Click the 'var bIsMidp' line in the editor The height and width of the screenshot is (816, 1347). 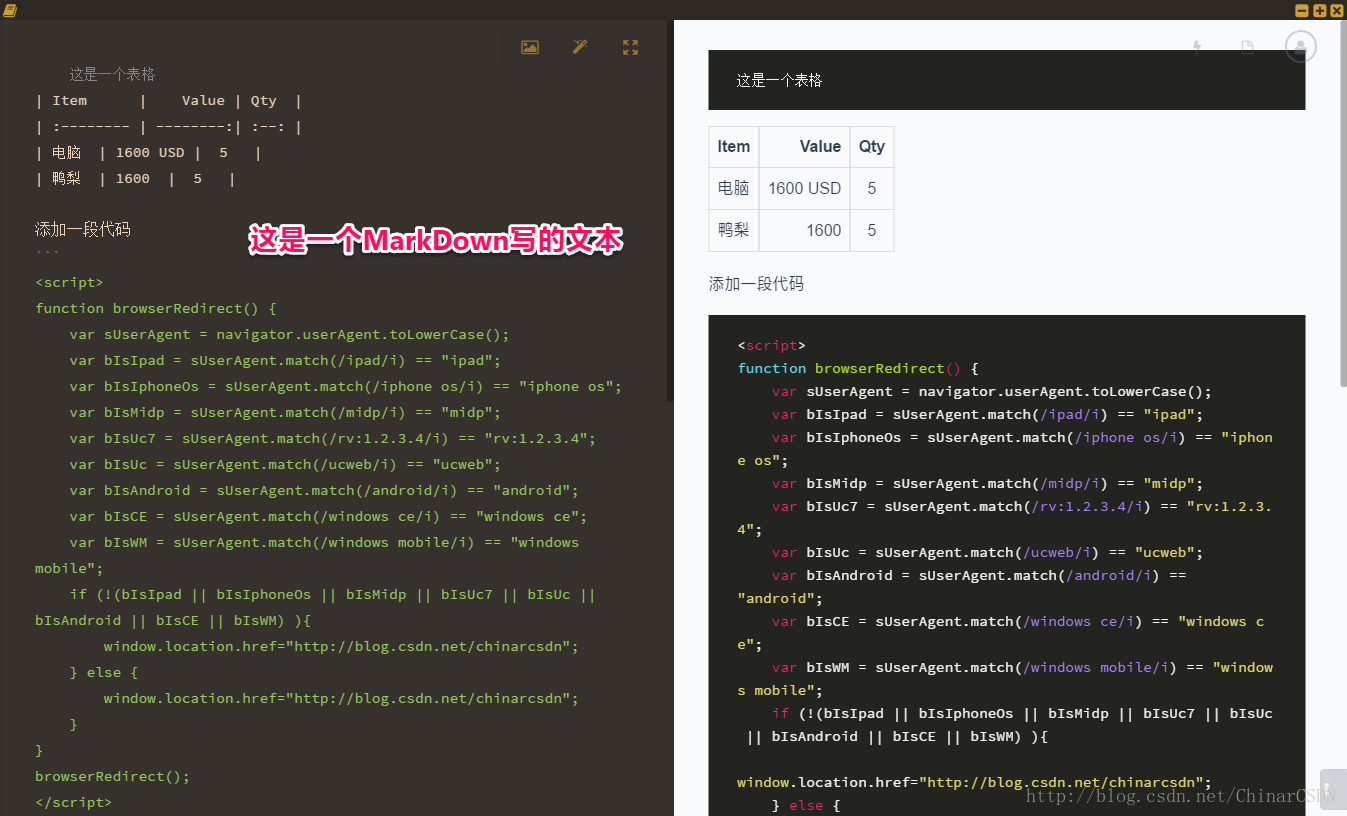(x=285, y=412)
